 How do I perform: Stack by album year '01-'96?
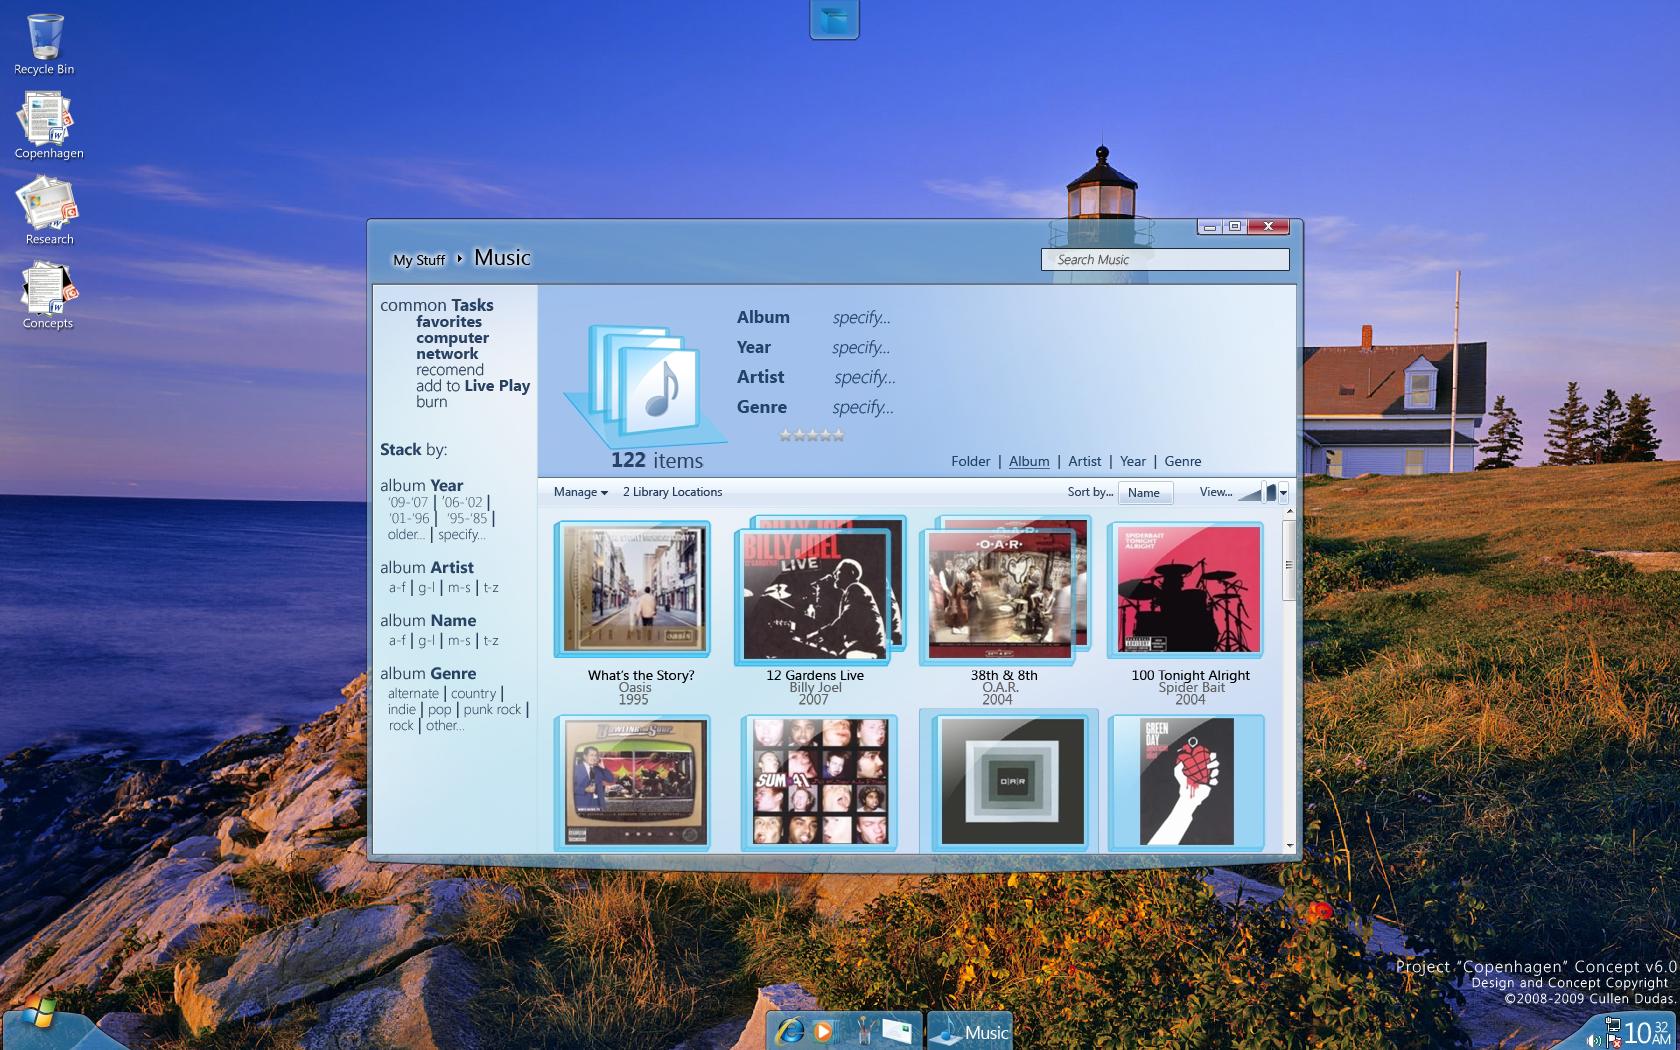[409, 519]
